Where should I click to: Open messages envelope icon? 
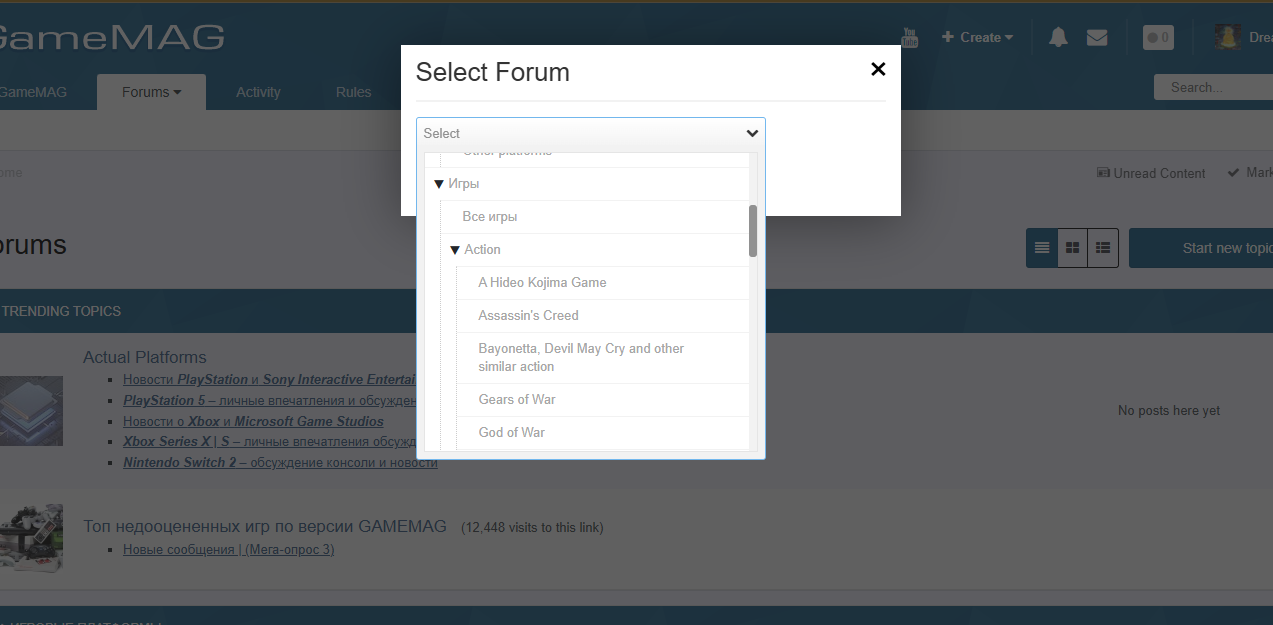(x=1097, y=37)
